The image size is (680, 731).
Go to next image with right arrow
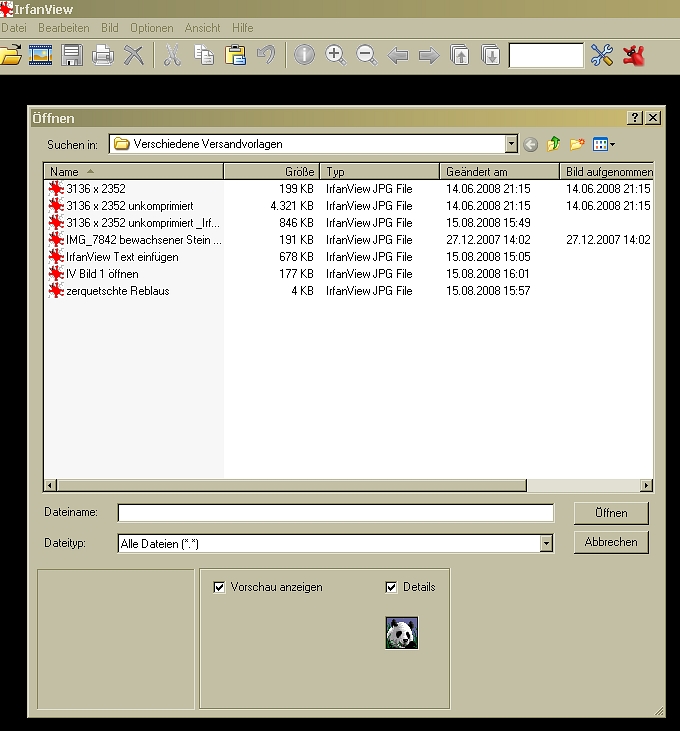point(429,55)
